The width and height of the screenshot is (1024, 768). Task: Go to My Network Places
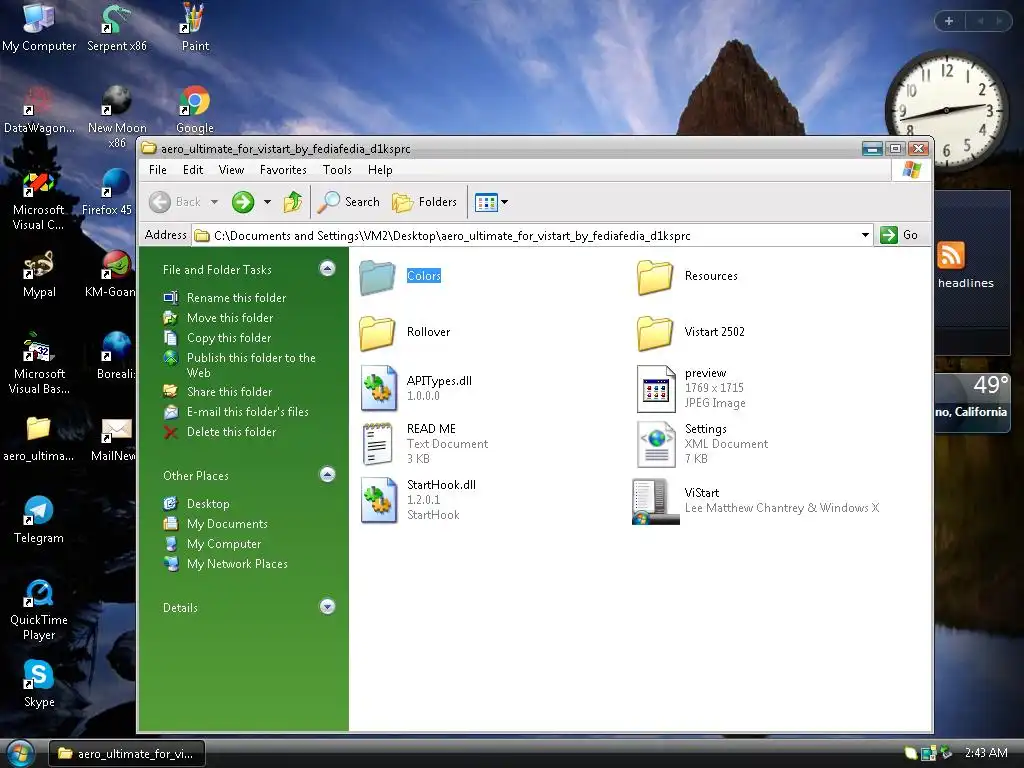(225, 564)
